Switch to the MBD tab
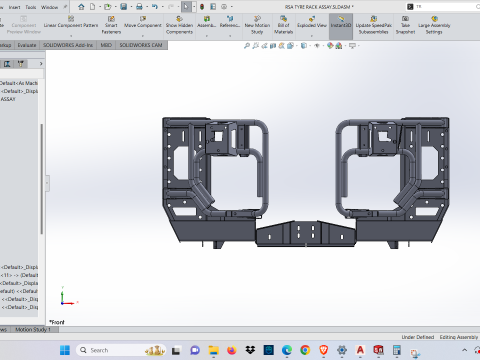 106,45
